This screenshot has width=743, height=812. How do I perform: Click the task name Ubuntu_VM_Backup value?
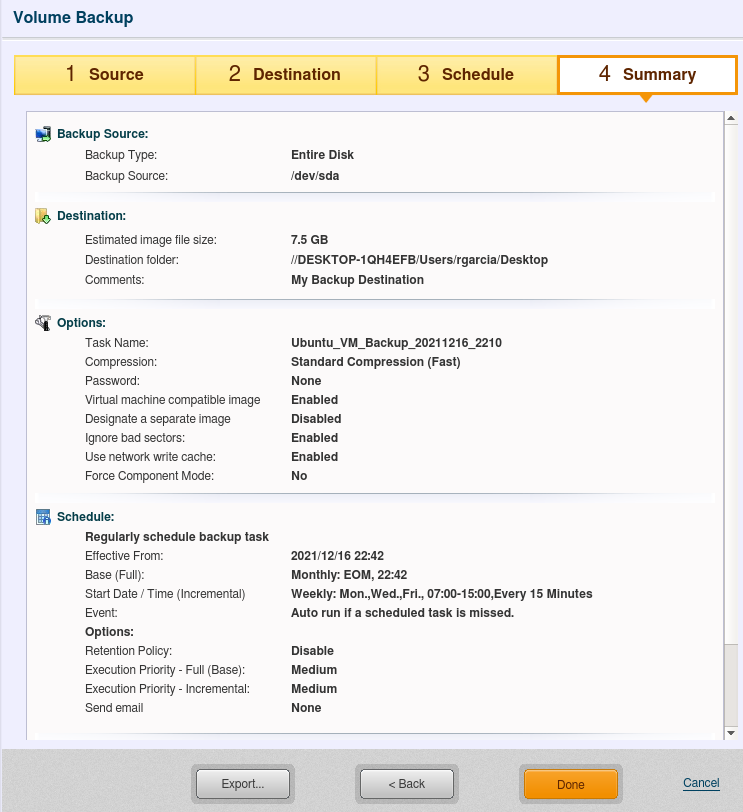pyautogui.click(x=396, y=343)
